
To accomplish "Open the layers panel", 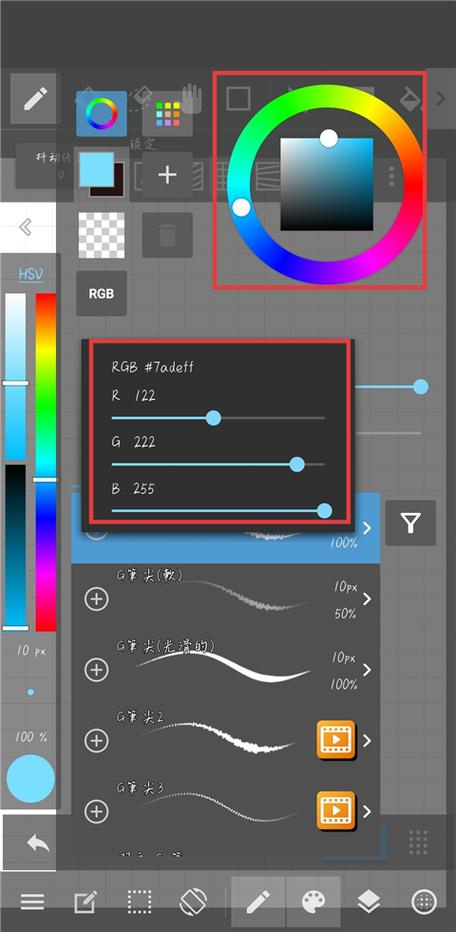I will tap(369, 902).
